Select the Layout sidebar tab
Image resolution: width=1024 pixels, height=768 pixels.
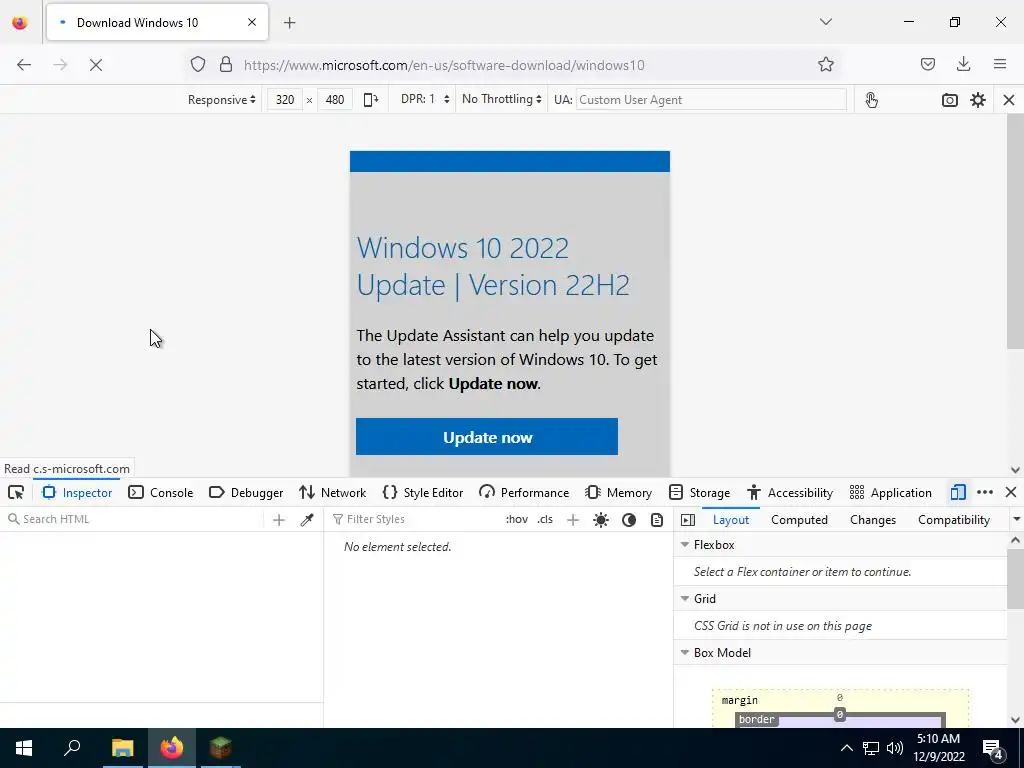point(731,520)
